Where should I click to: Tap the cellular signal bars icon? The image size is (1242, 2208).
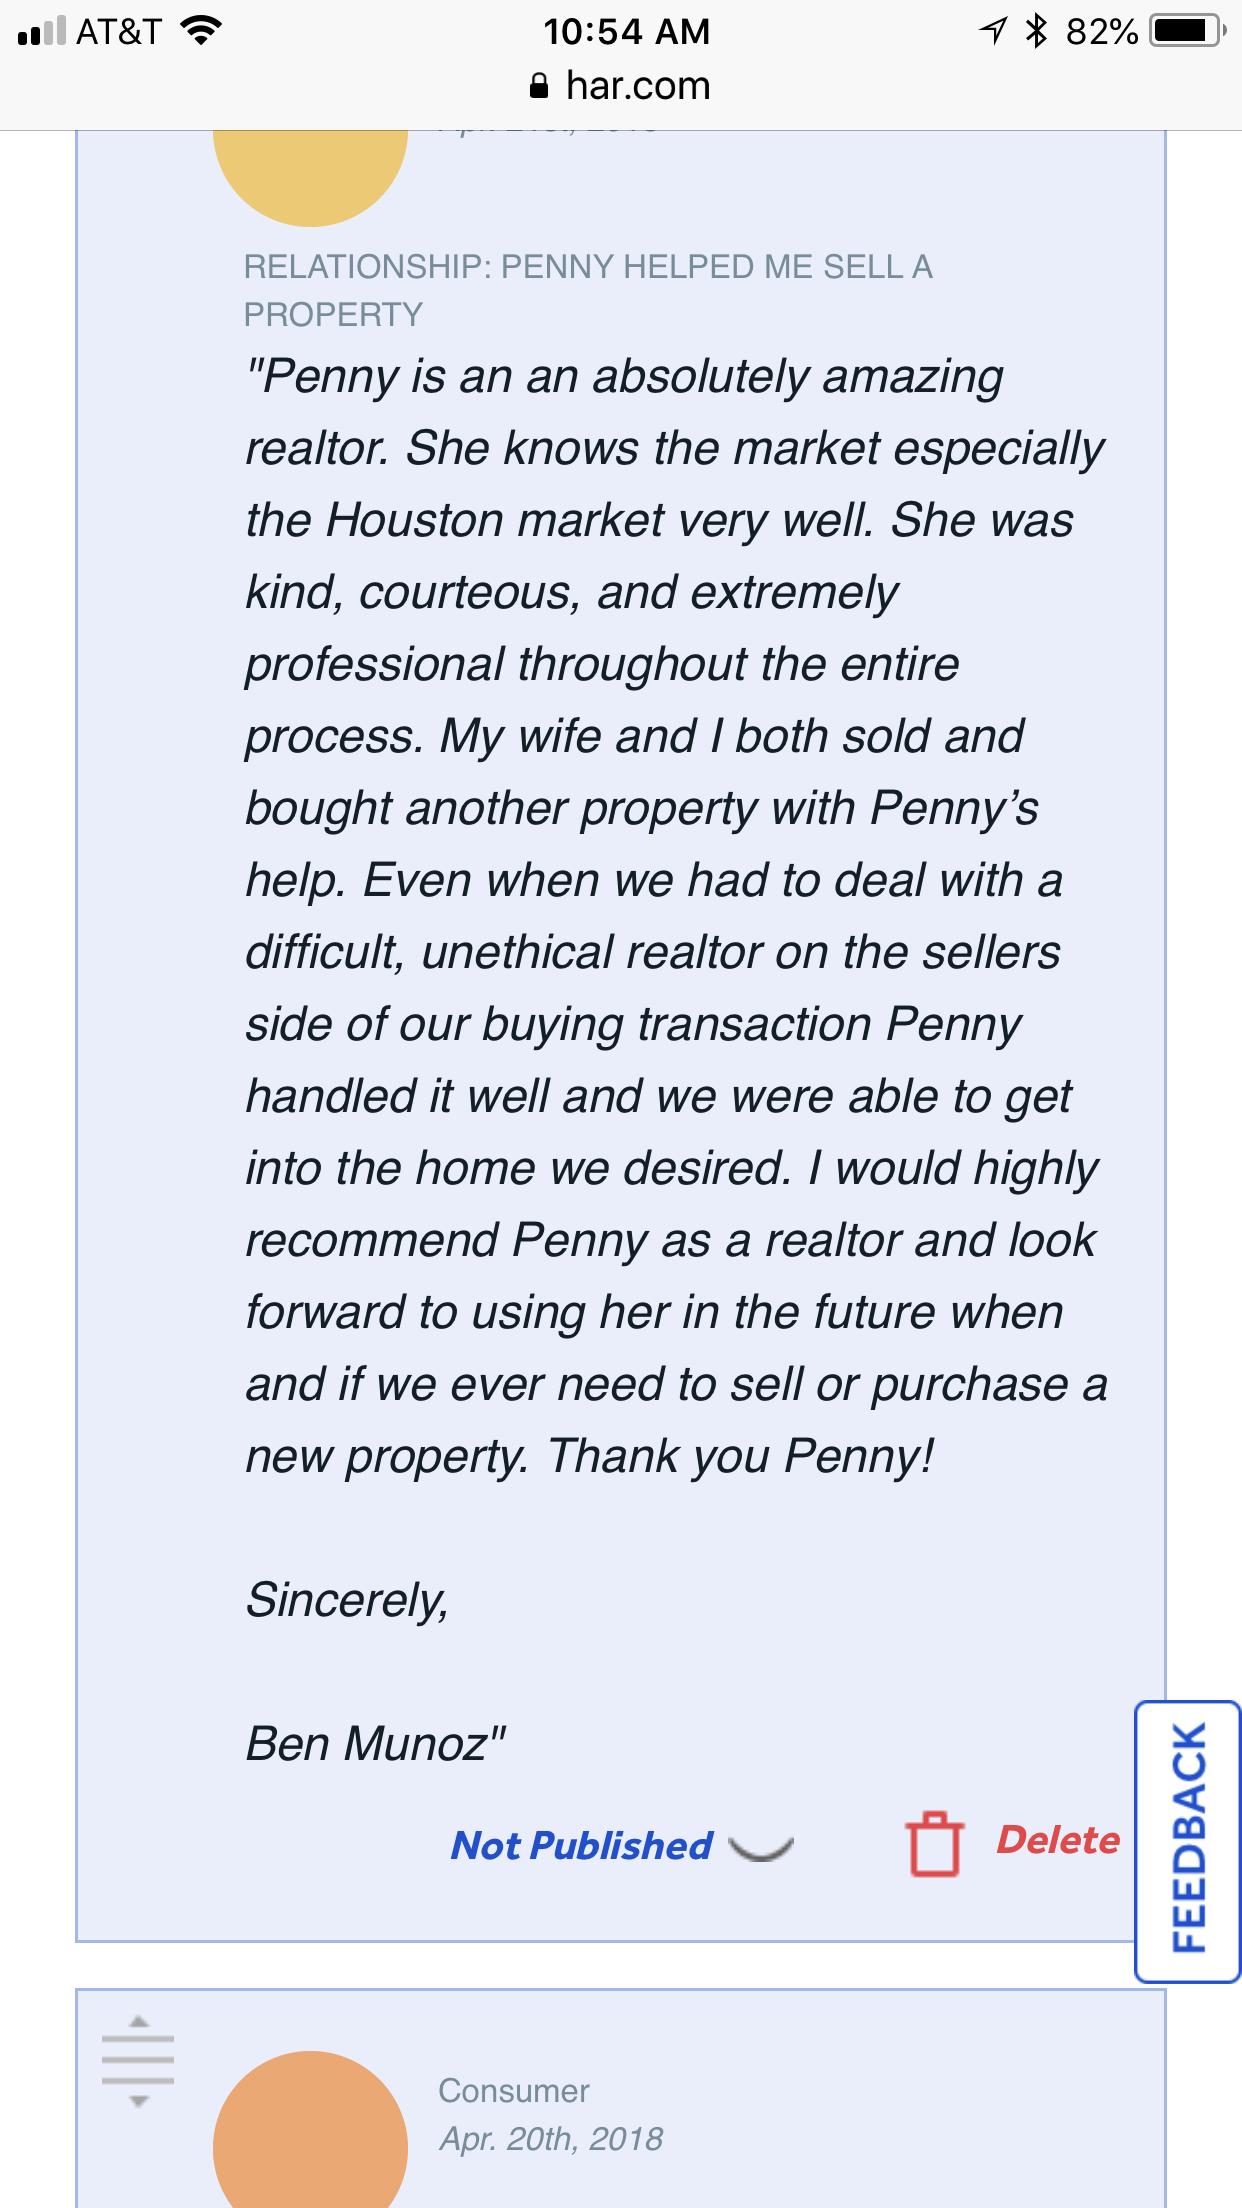[x=42, y=31]
